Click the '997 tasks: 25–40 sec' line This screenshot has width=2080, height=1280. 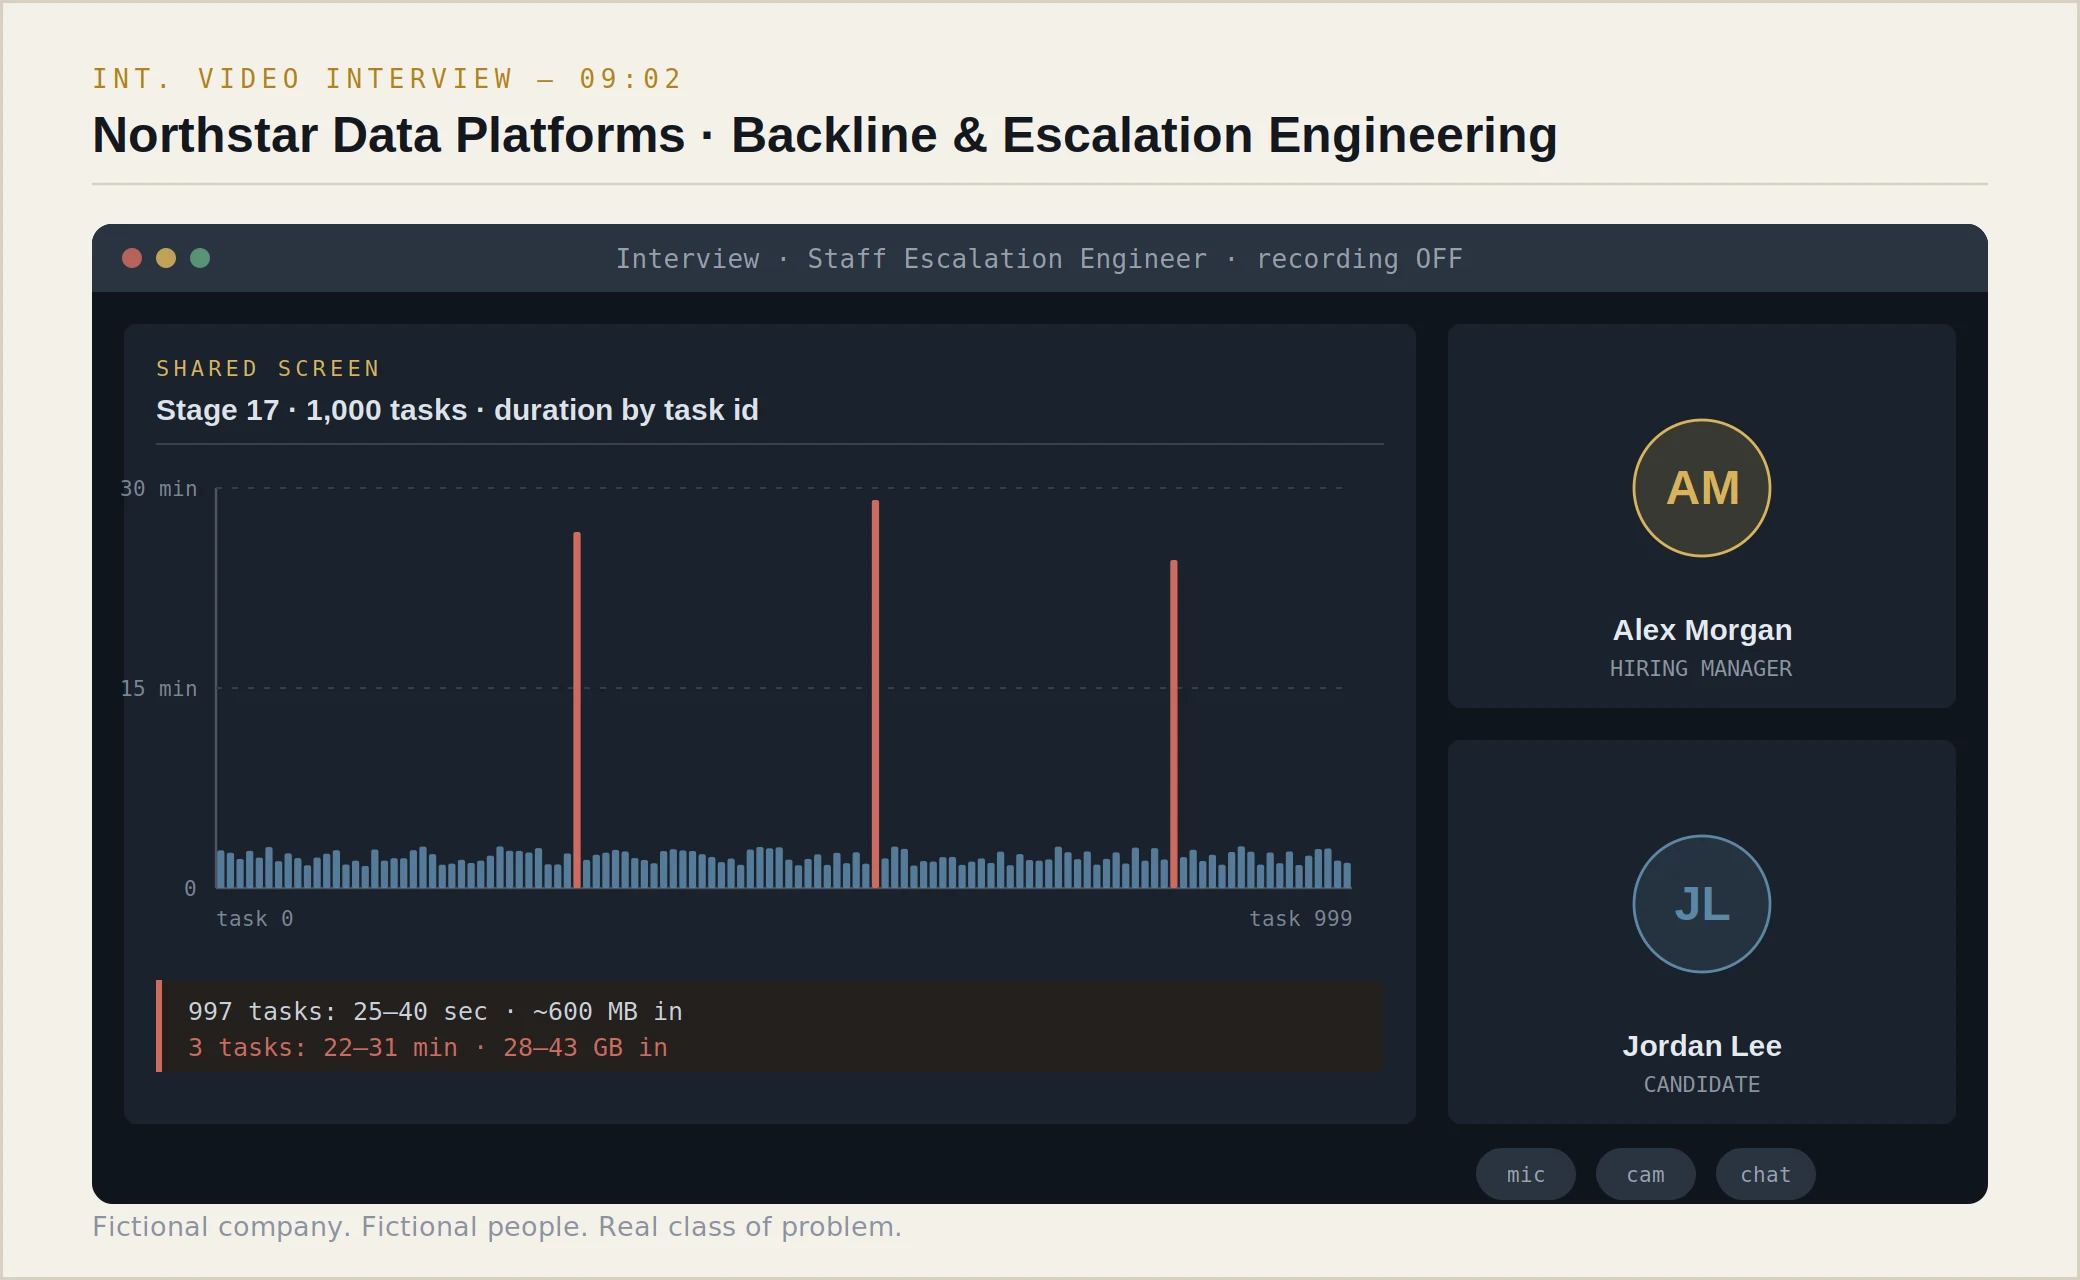coord(435,1011)
